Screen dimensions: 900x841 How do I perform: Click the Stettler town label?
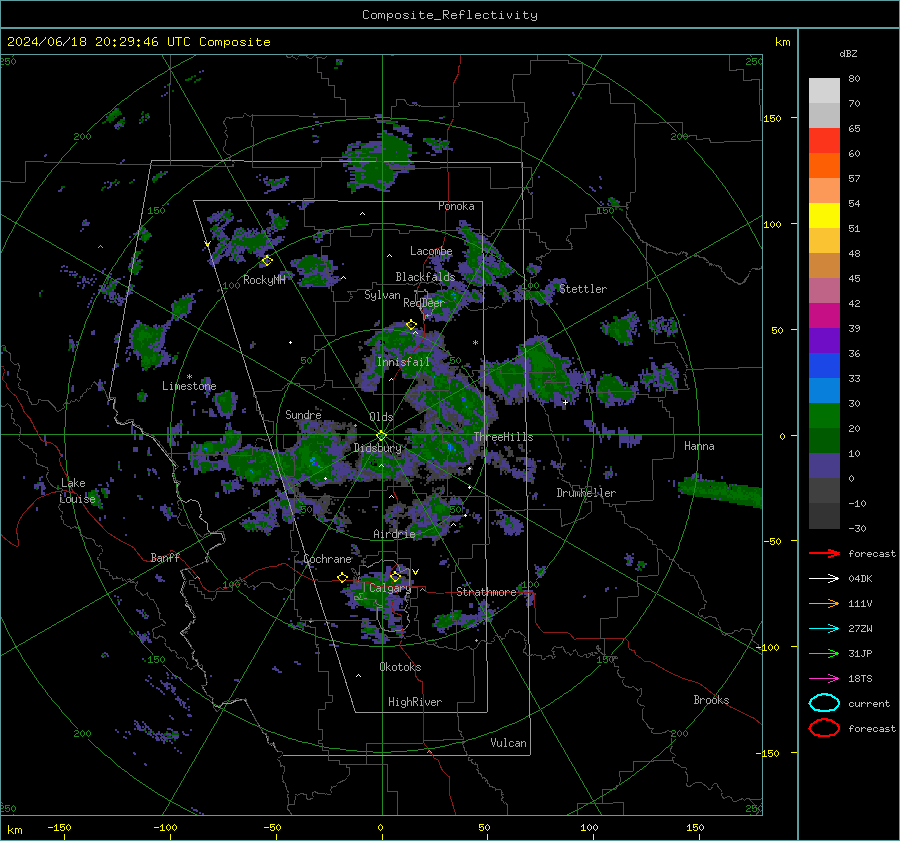tap(583, 289)
